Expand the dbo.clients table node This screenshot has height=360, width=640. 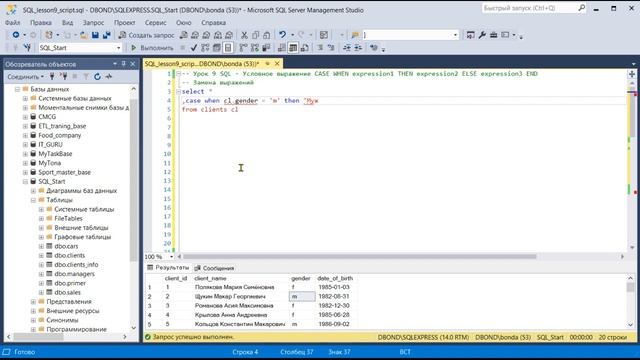click(x=41, y=256)
